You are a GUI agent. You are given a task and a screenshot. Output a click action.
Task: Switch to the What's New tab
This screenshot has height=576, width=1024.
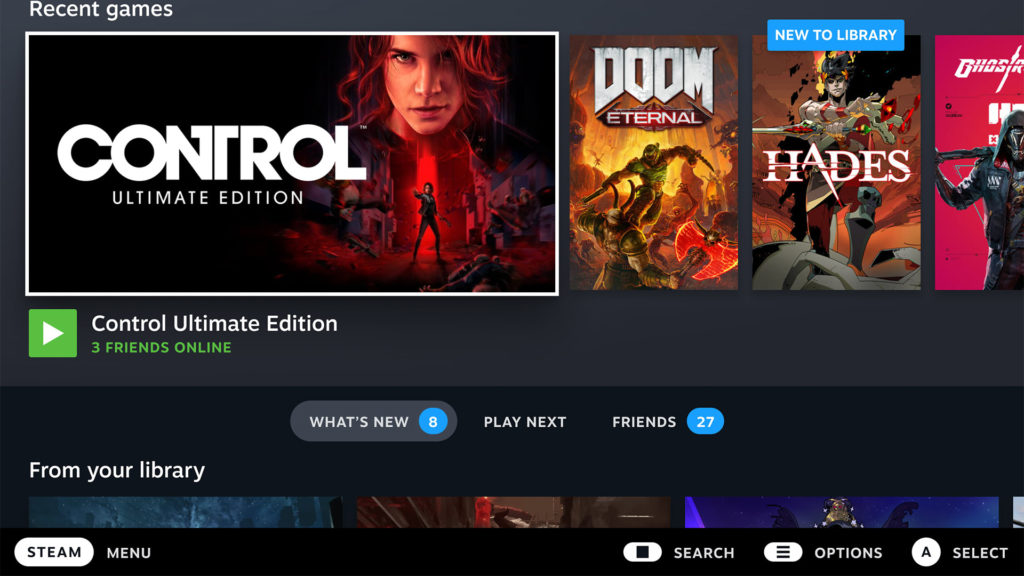(x=374, y=421)
